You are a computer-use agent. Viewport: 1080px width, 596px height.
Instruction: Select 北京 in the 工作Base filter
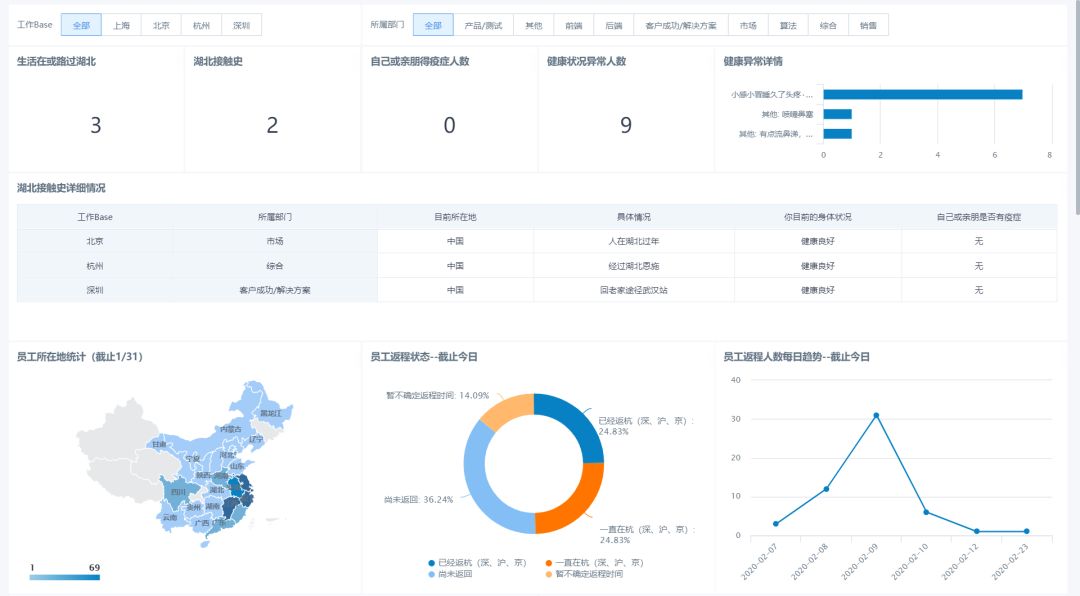pyautogui.click(x=161, y=25)
